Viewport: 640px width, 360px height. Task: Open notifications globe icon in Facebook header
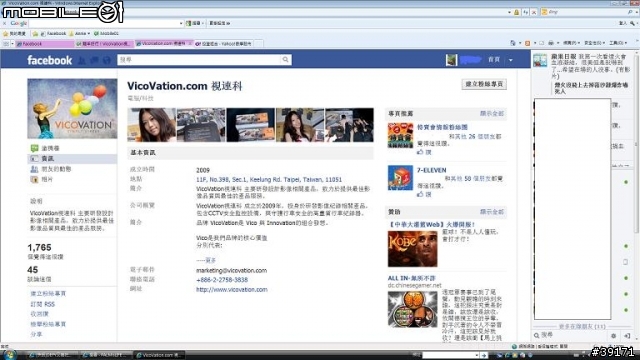107,60
